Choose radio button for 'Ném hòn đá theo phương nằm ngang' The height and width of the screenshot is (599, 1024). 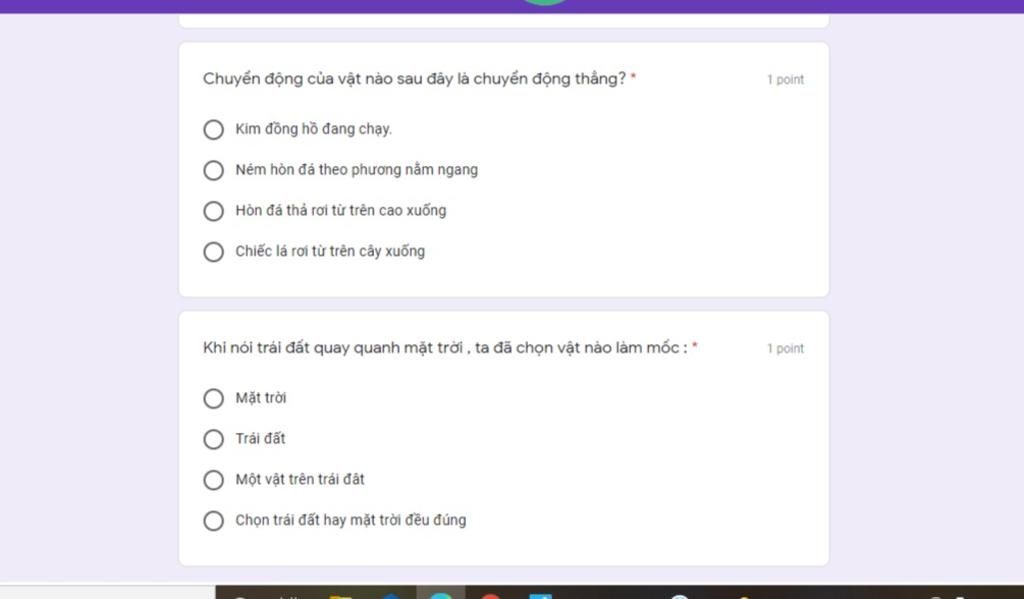coord(213,170)
